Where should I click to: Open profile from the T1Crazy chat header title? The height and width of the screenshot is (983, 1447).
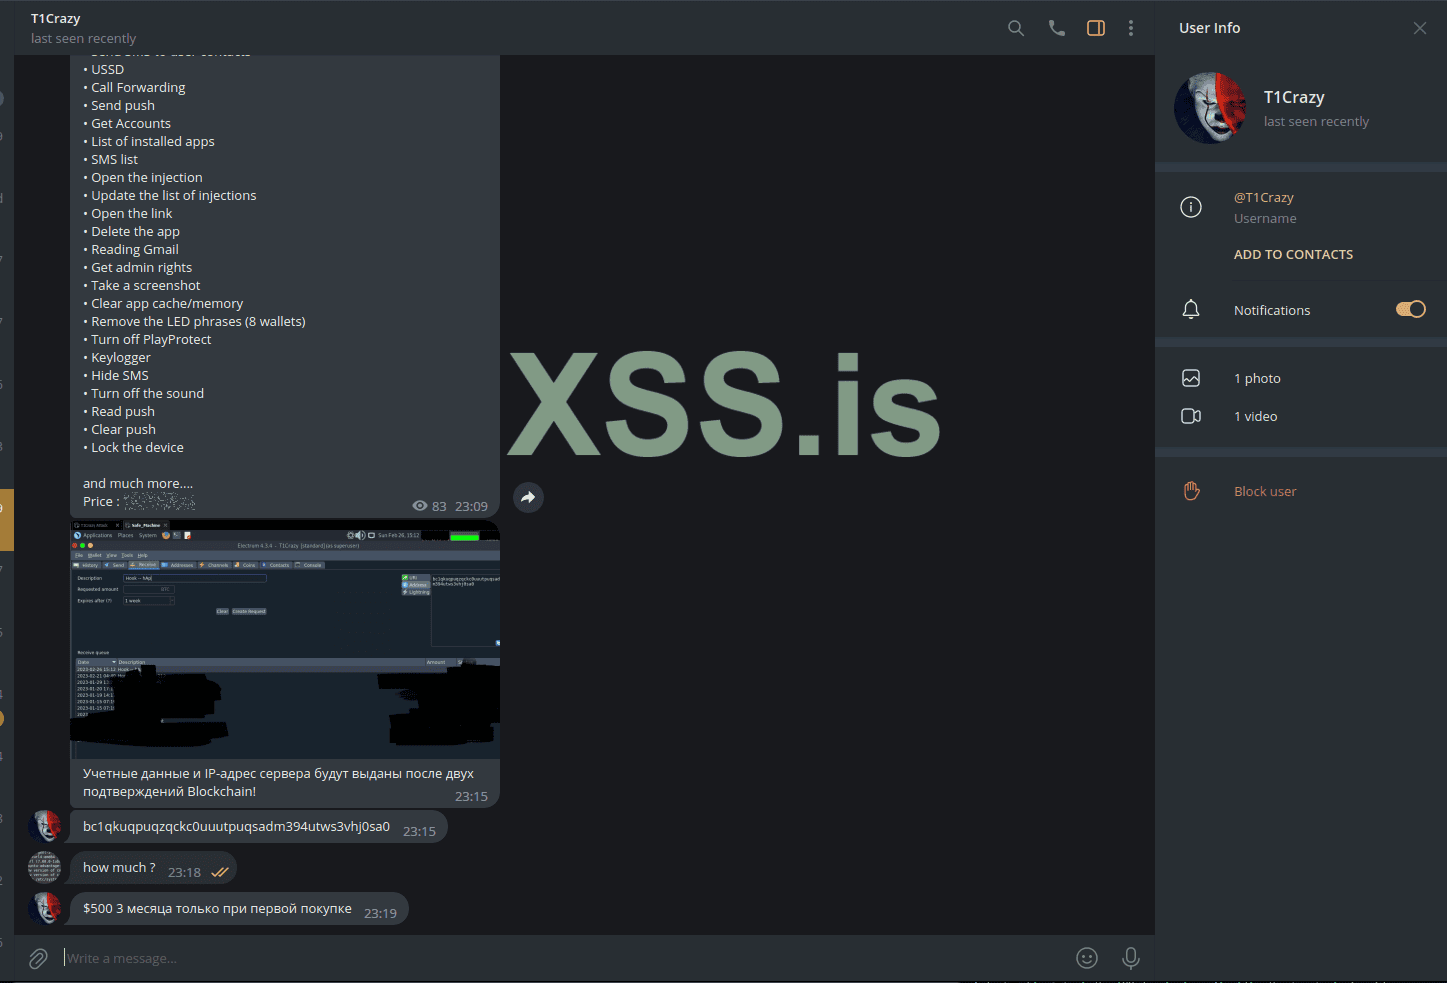point(56,19)
